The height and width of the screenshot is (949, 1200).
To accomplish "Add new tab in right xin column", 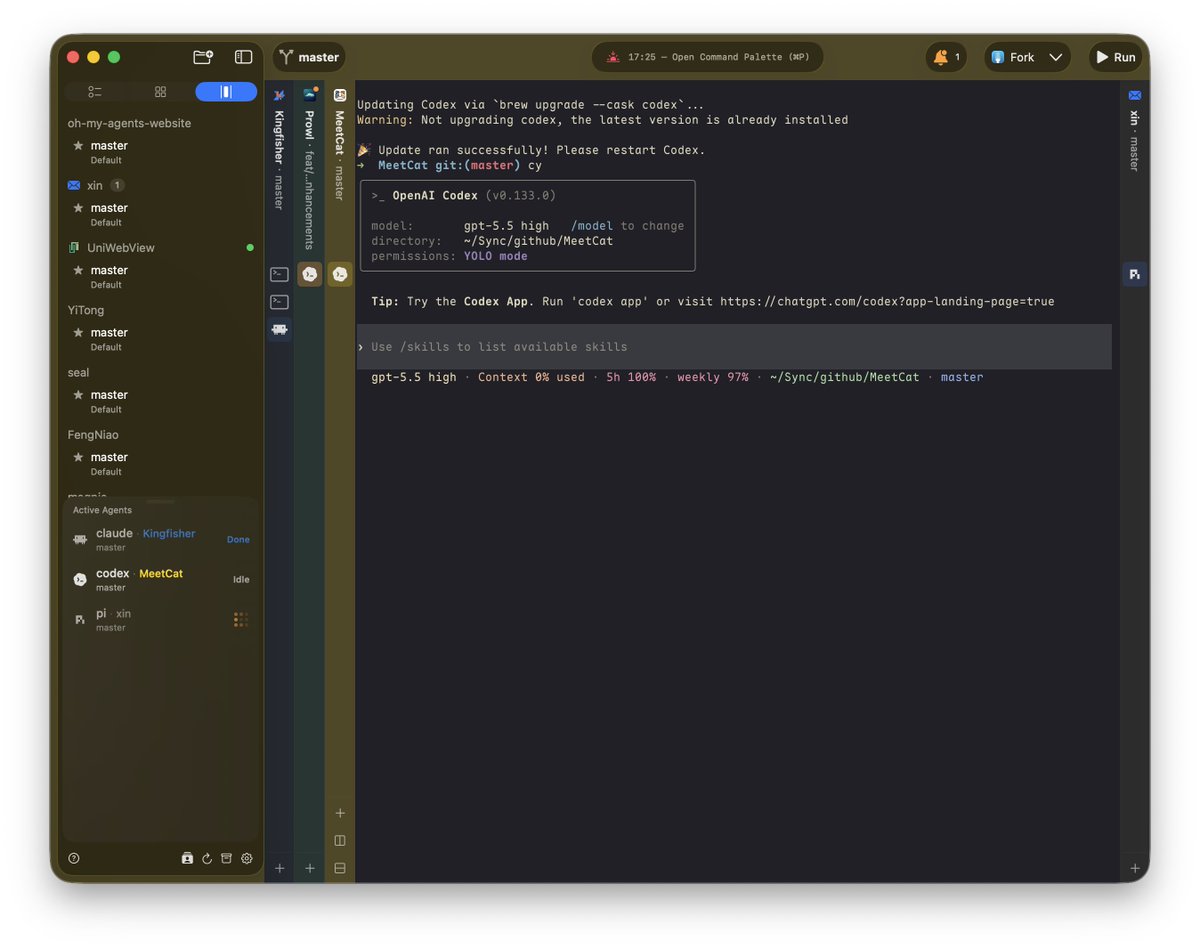I will pos(1134,868).
